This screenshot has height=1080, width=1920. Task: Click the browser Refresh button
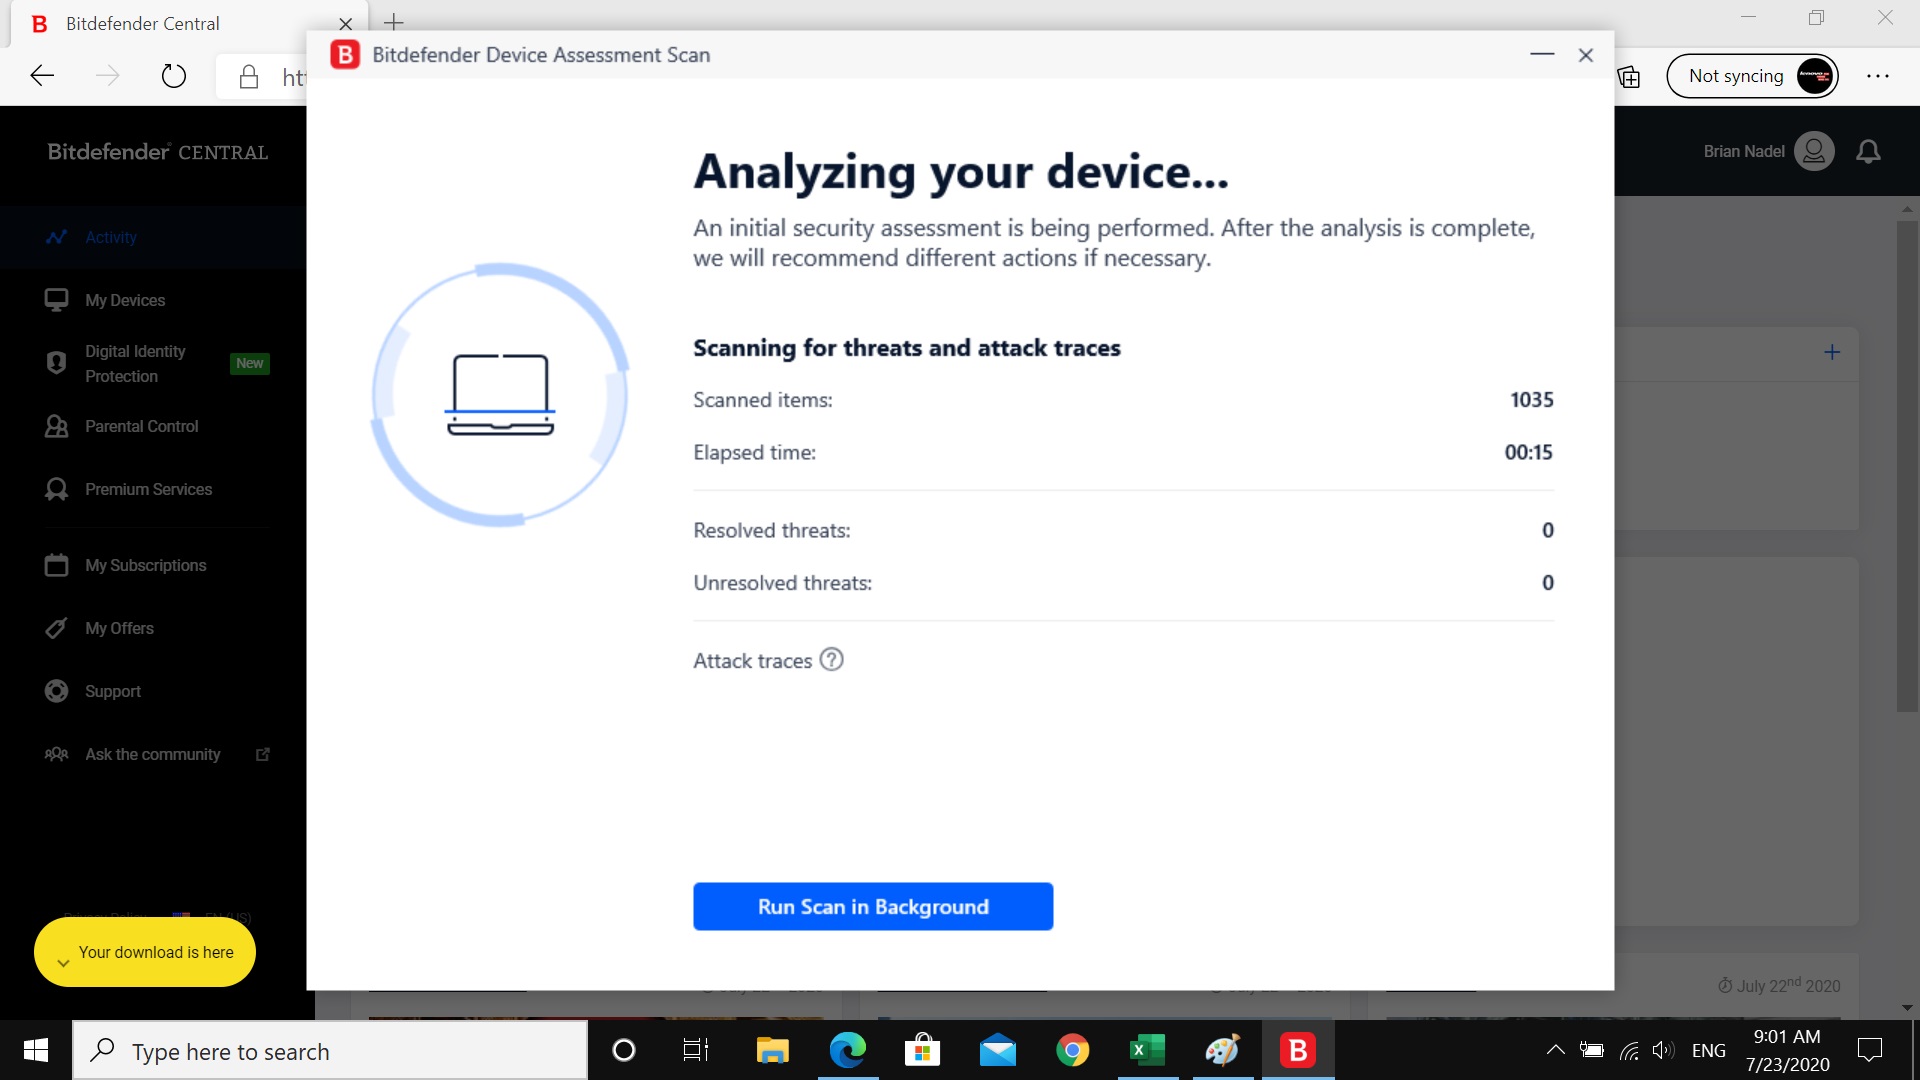click(x=173, y=76)
